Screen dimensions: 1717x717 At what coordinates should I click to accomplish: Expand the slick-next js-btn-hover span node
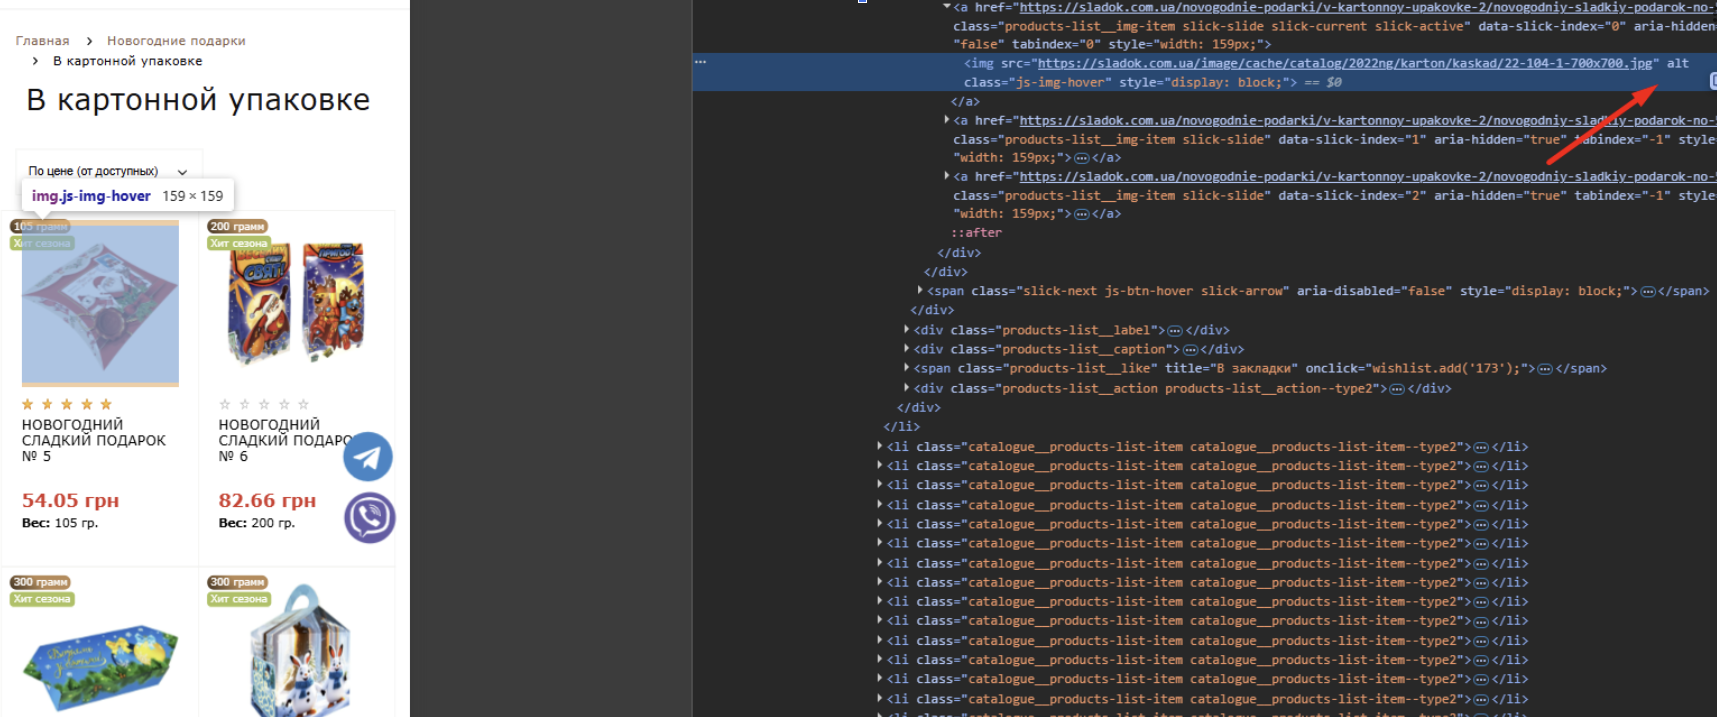point(920,290)
